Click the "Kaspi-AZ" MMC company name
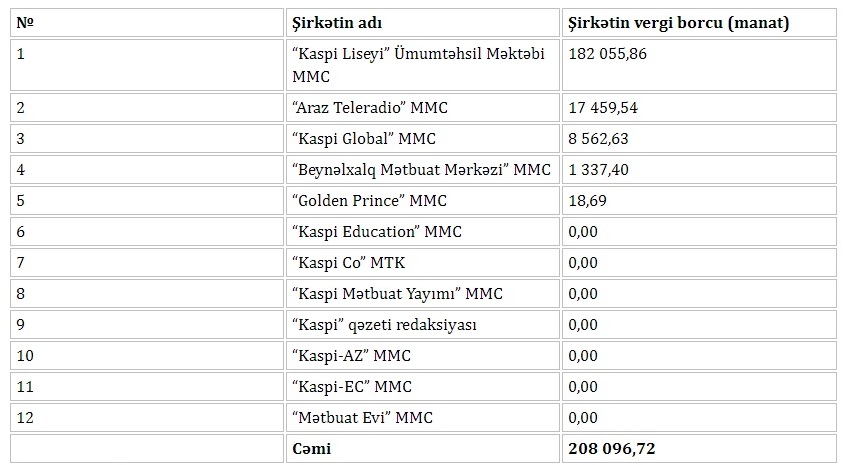The image size is (855, 465). click(x=351, y=356)
